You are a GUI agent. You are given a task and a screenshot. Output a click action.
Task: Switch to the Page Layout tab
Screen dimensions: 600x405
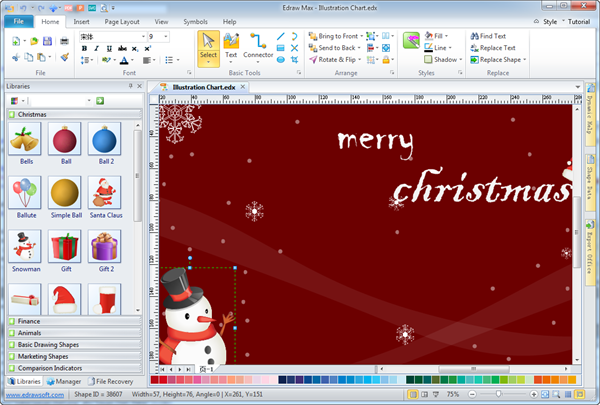122,22
